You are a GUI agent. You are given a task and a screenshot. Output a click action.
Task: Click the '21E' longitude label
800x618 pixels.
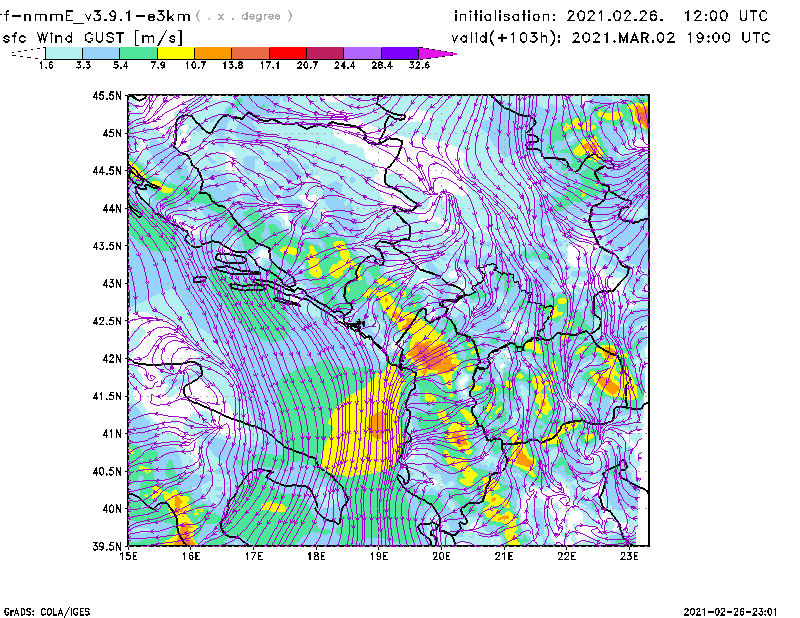pos(504,556)
